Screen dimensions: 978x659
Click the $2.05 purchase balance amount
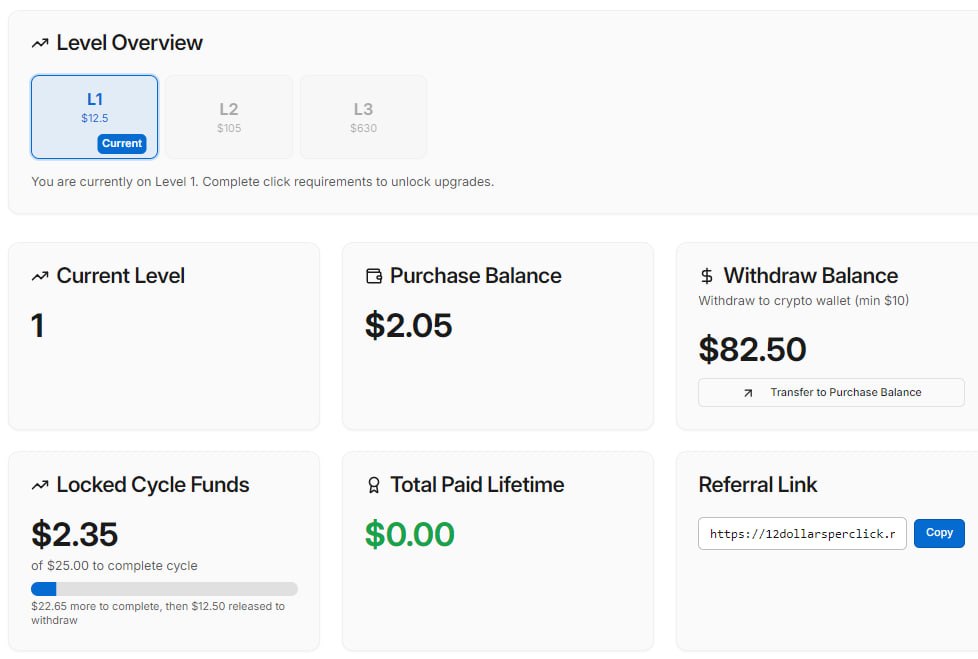[x=408, y=325]
